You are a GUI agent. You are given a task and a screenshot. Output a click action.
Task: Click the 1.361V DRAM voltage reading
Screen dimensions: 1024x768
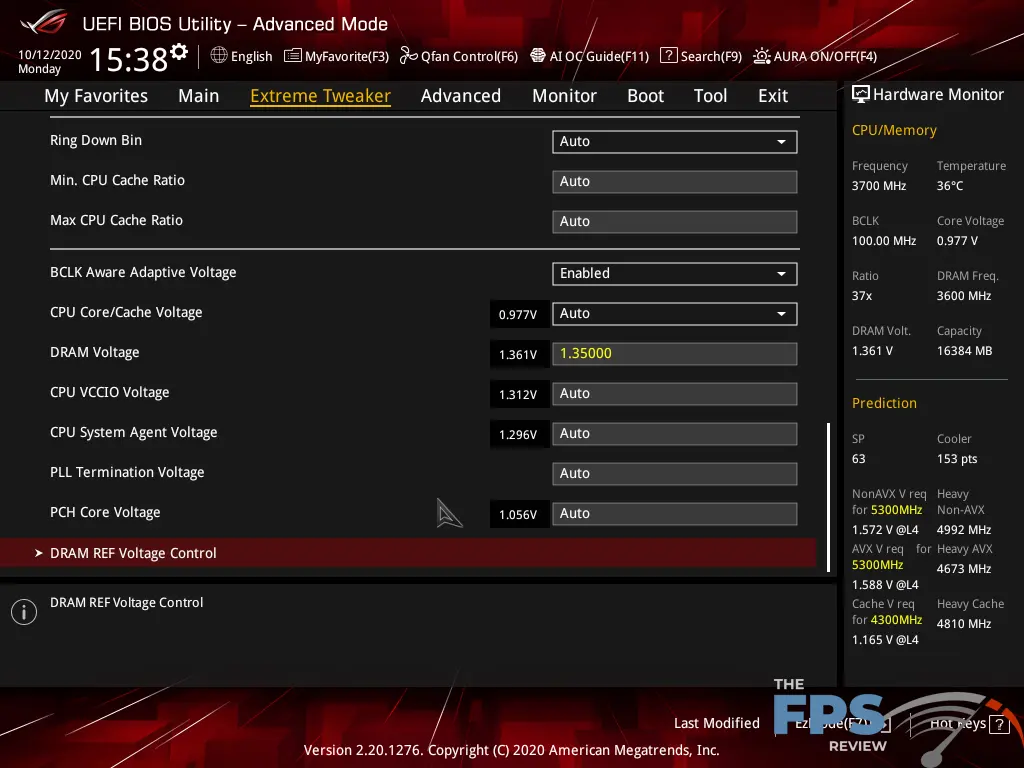pyautogui.click(x=518, y=355)
